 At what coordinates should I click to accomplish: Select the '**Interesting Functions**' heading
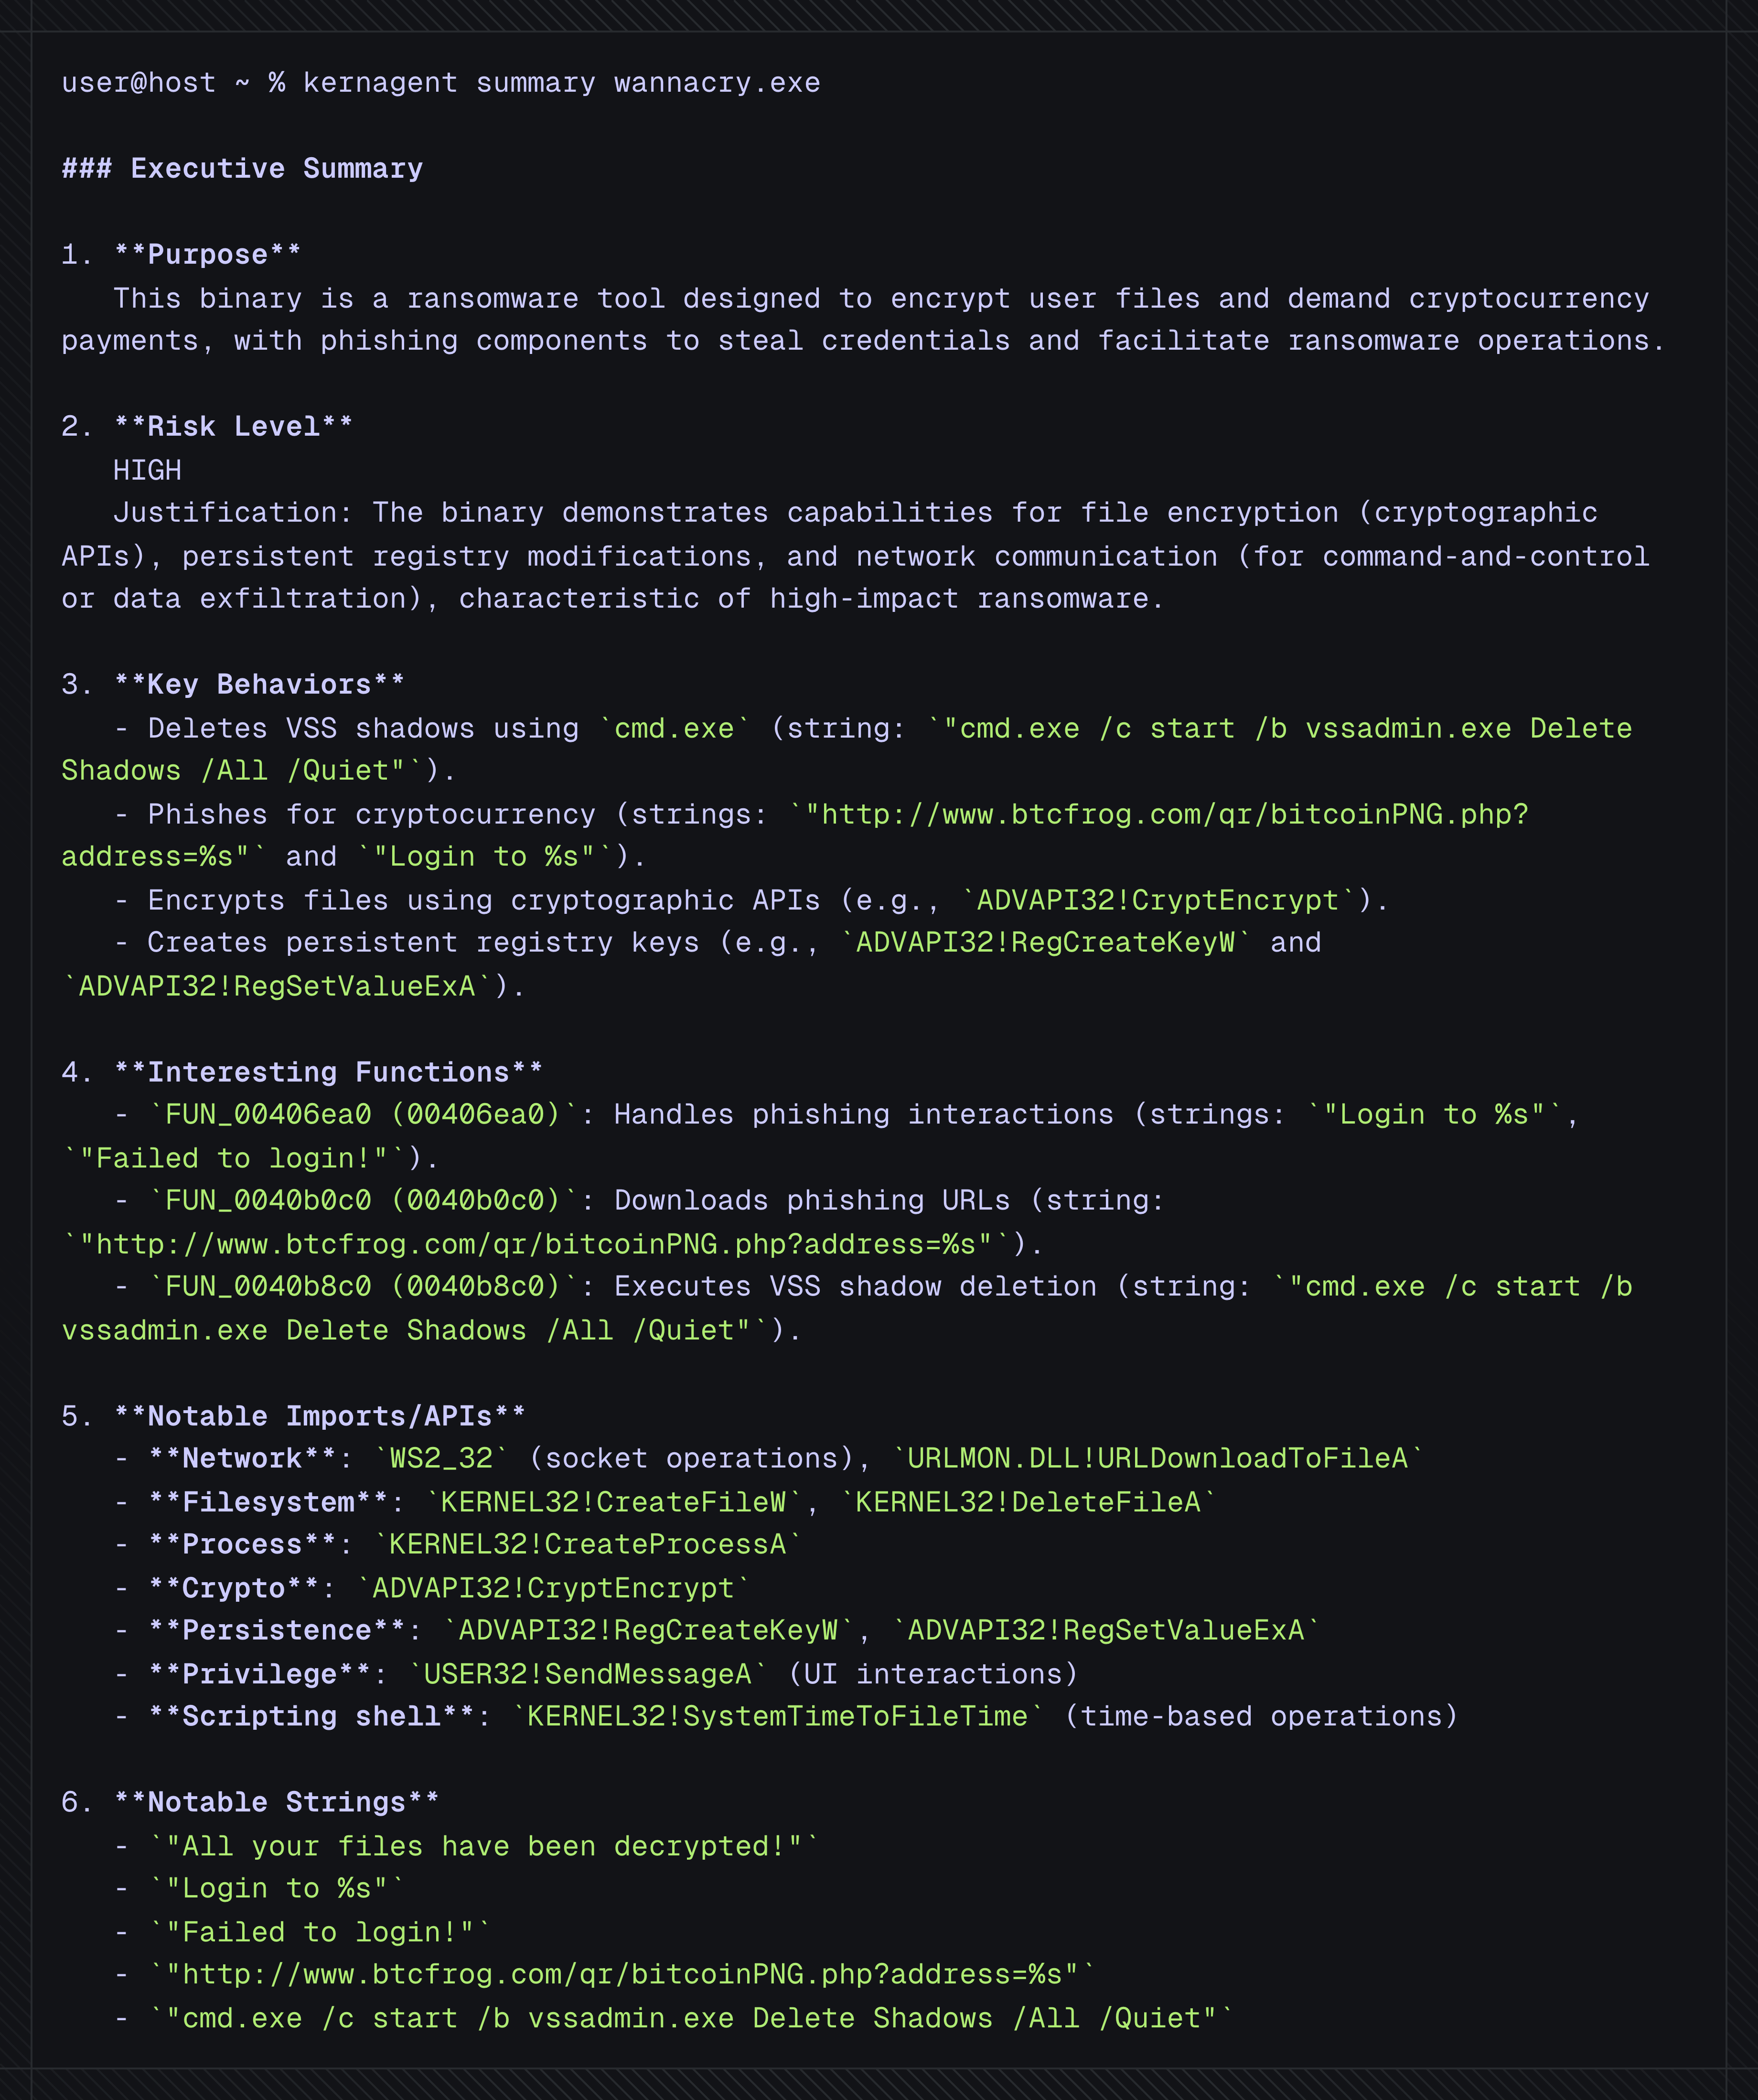pos(328,1073)
